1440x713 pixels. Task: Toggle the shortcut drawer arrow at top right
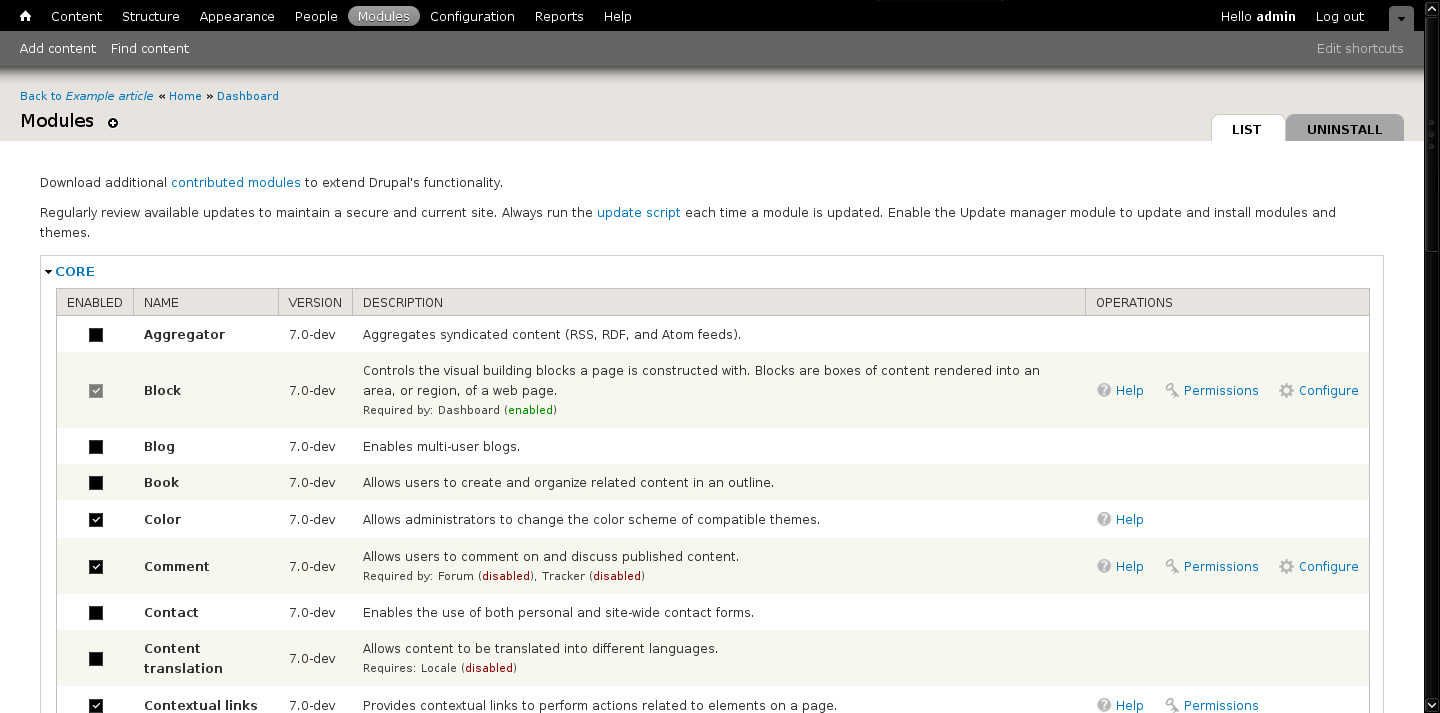[1401, 18]
